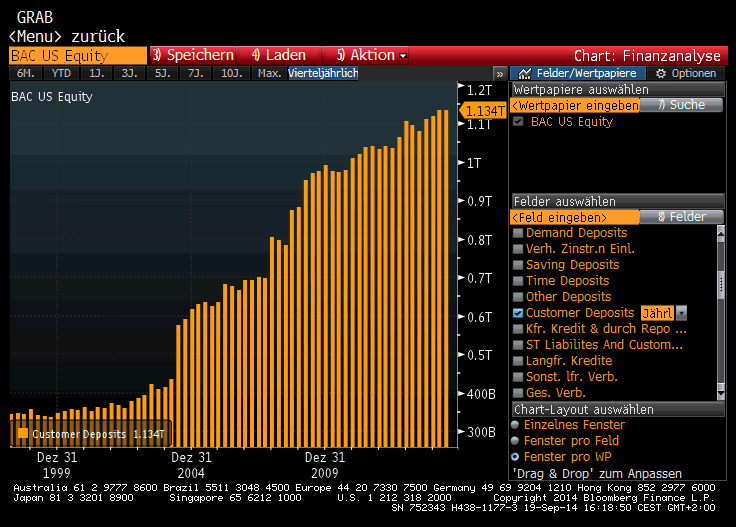736x527 pixels.
Task: Switch to the 1J. range
Action: pyautogui.click(x=97, y=74)
